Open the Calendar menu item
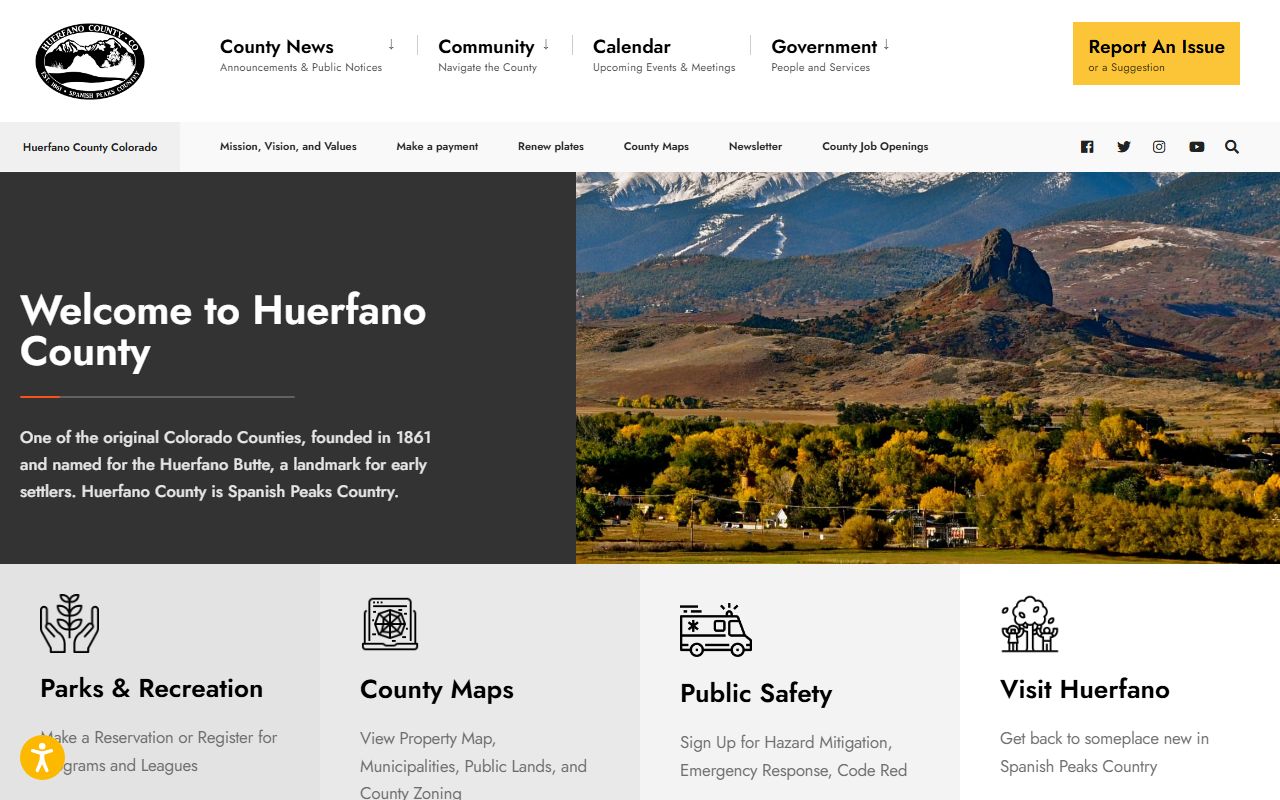The height and width of the screenshot is (800, 1280). click(632, 46)
